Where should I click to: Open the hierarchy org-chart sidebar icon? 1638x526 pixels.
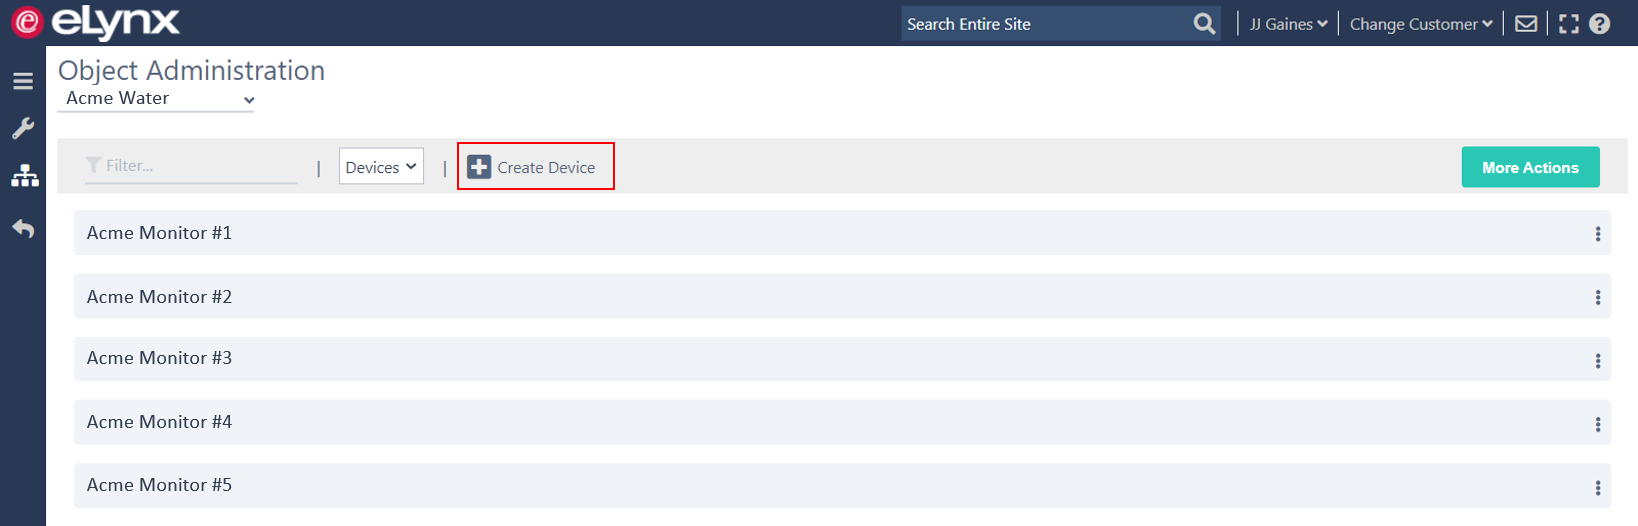[24, 177]
